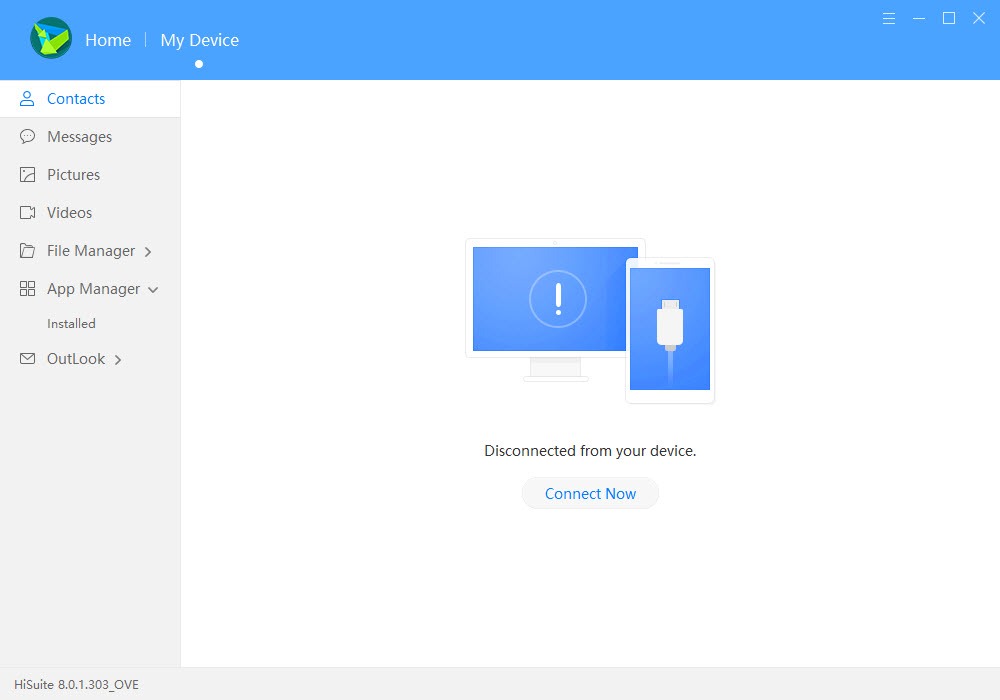Expand the File Manager chevron arrow
The height and width of the screenshot is (700, 1000).
(148, 252)
